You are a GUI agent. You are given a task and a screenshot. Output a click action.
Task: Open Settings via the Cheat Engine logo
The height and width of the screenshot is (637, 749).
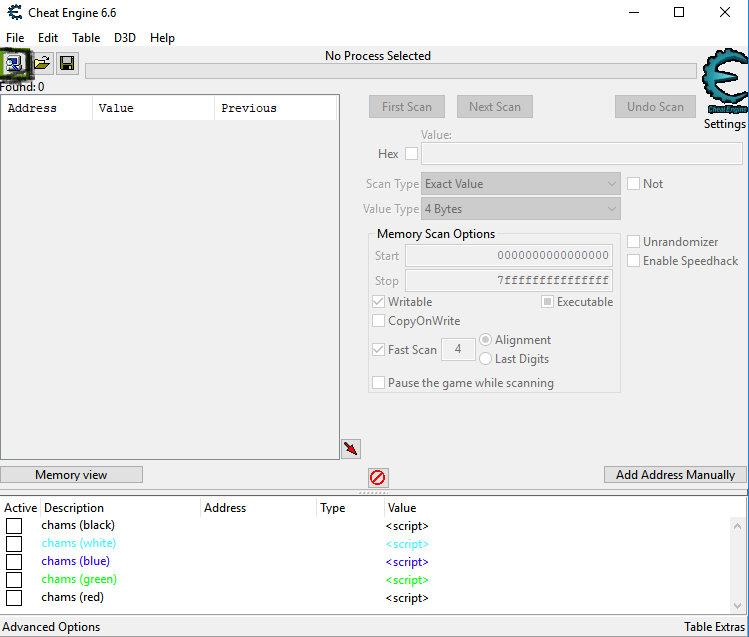point(725,81)
